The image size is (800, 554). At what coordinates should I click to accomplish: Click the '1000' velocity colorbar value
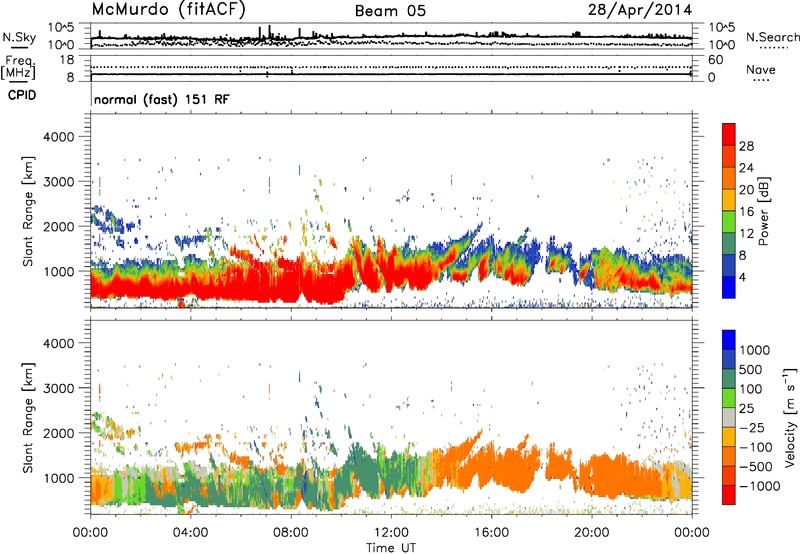755,350
